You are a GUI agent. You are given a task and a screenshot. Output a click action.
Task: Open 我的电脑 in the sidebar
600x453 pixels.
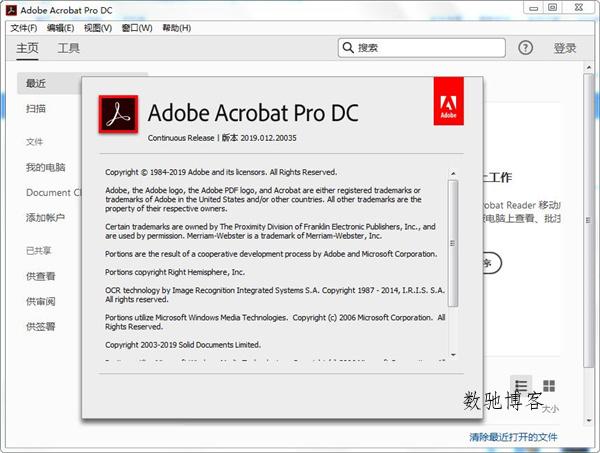coord(46,167)
